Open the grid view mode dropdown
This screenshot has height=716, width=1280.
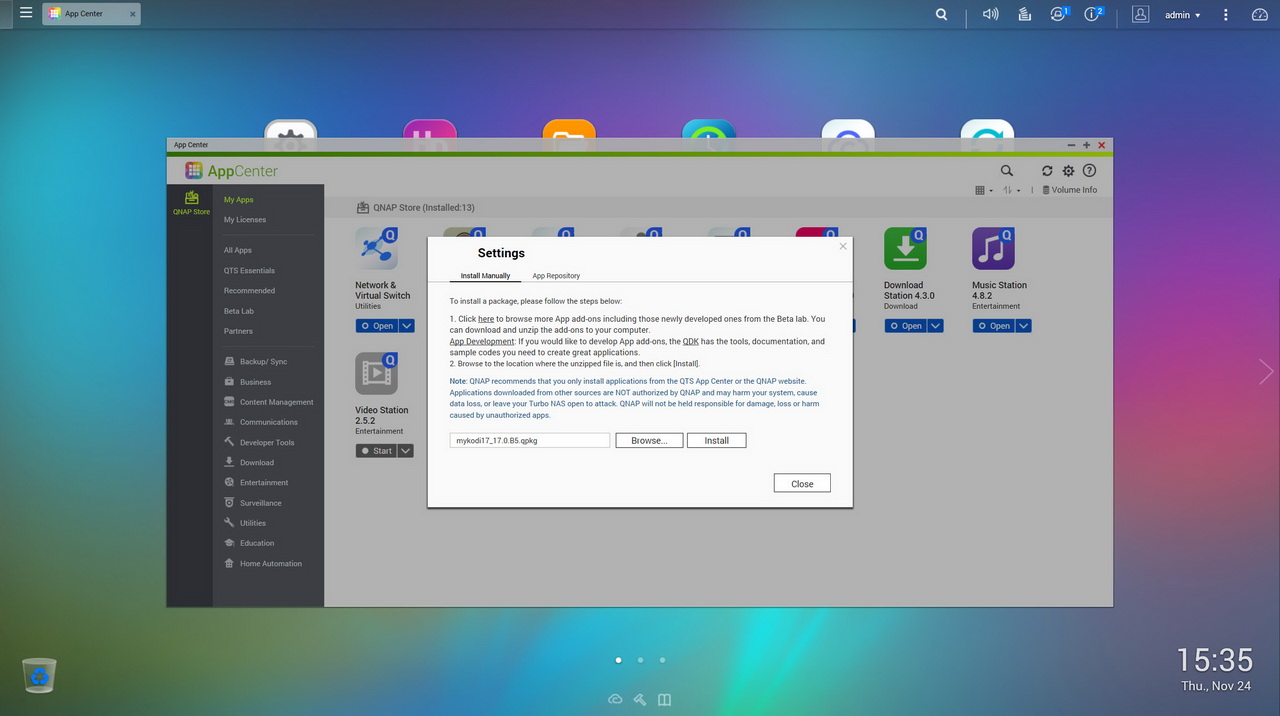(x=984, y=190)
